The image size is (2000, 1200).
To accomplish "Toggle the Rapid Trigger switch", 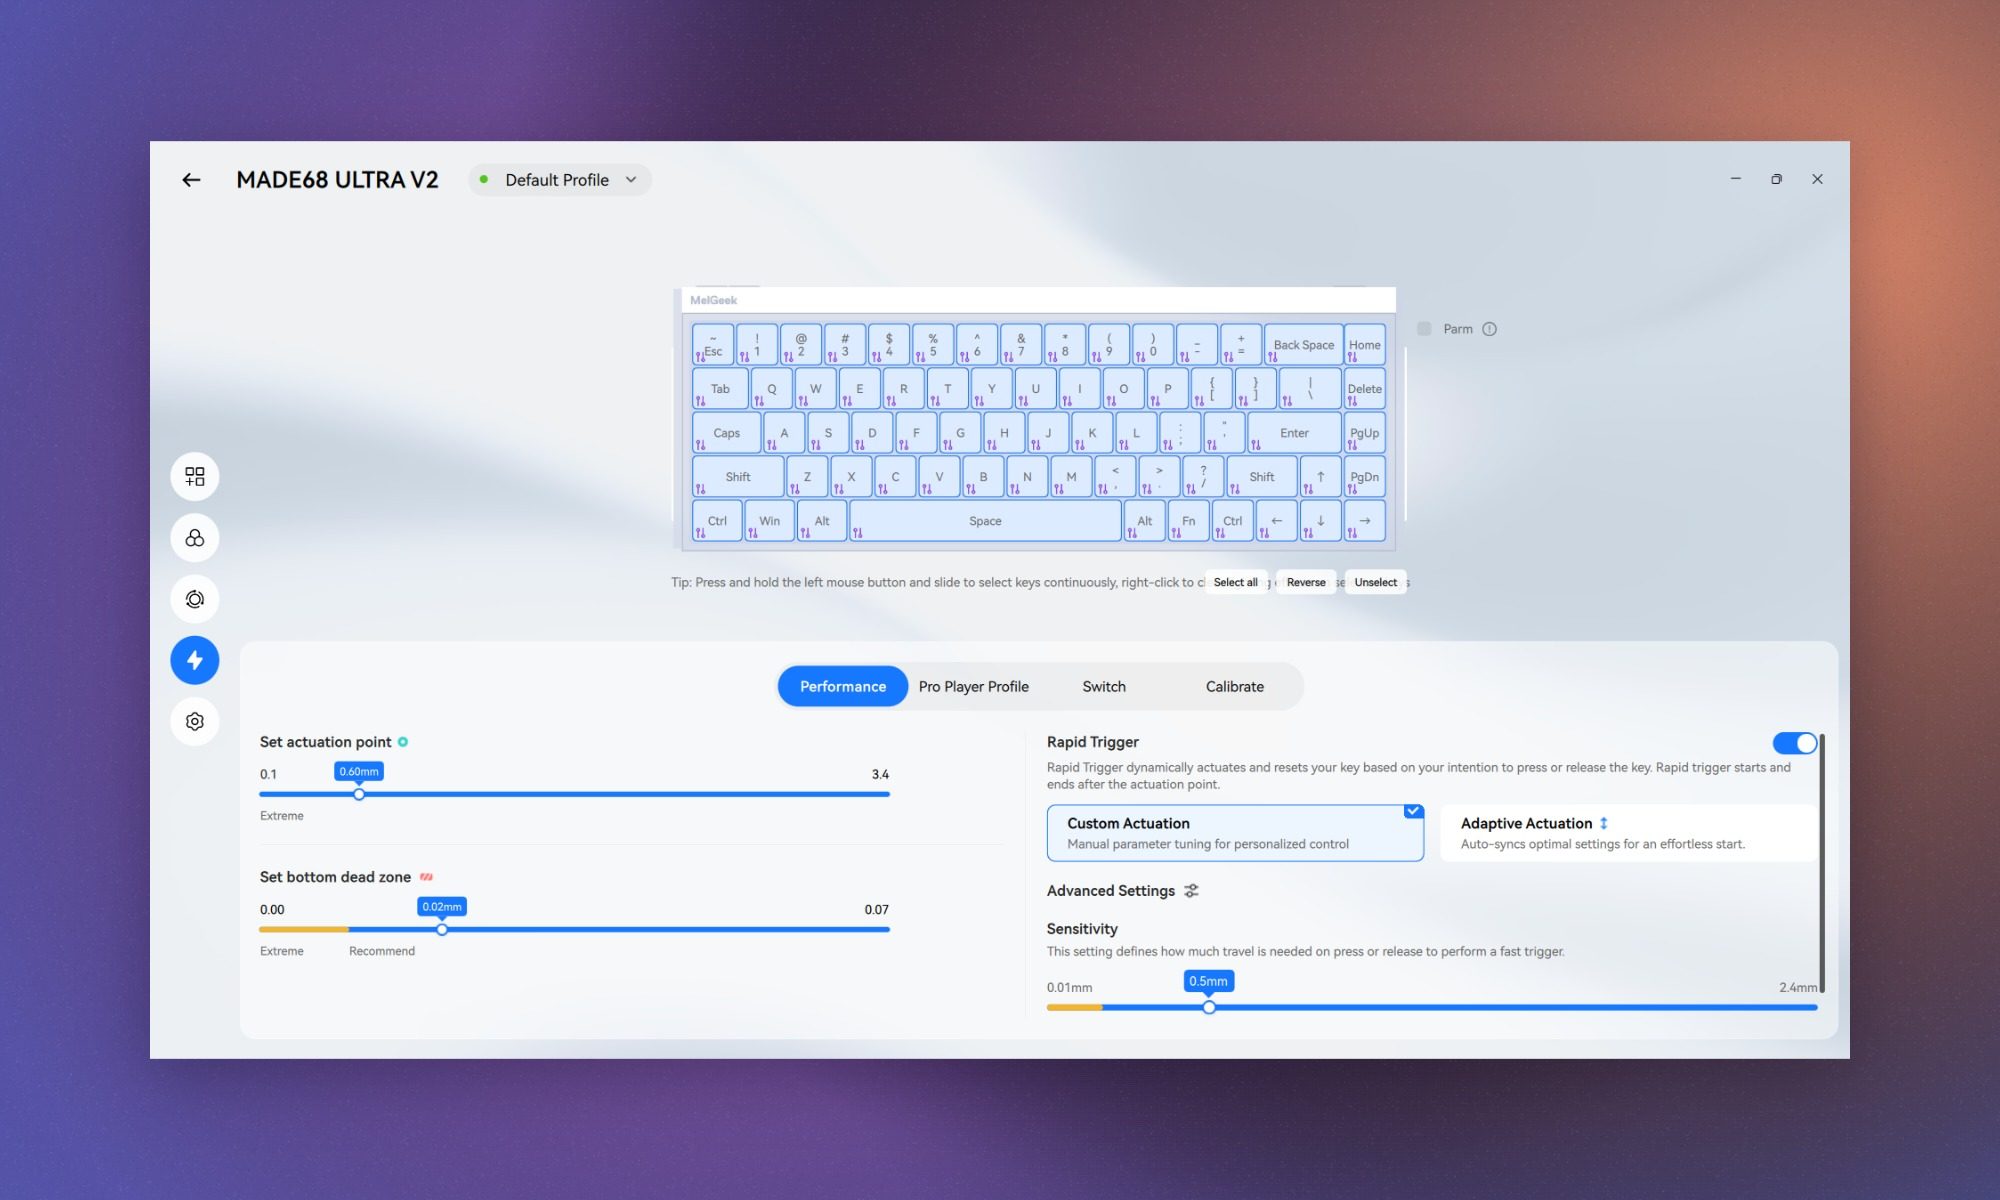I will coord(1795,743).
